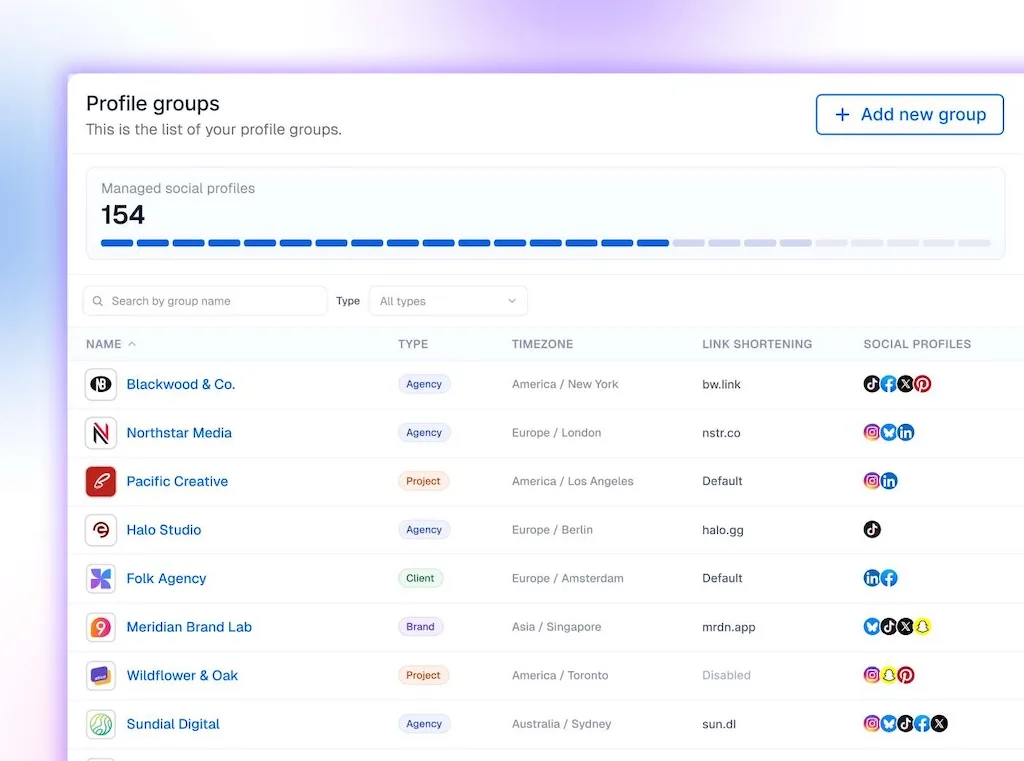Click Wildflower & Oak Instagram profile icon
This screenshot has width=1024, height=761.
coord(872,675)
